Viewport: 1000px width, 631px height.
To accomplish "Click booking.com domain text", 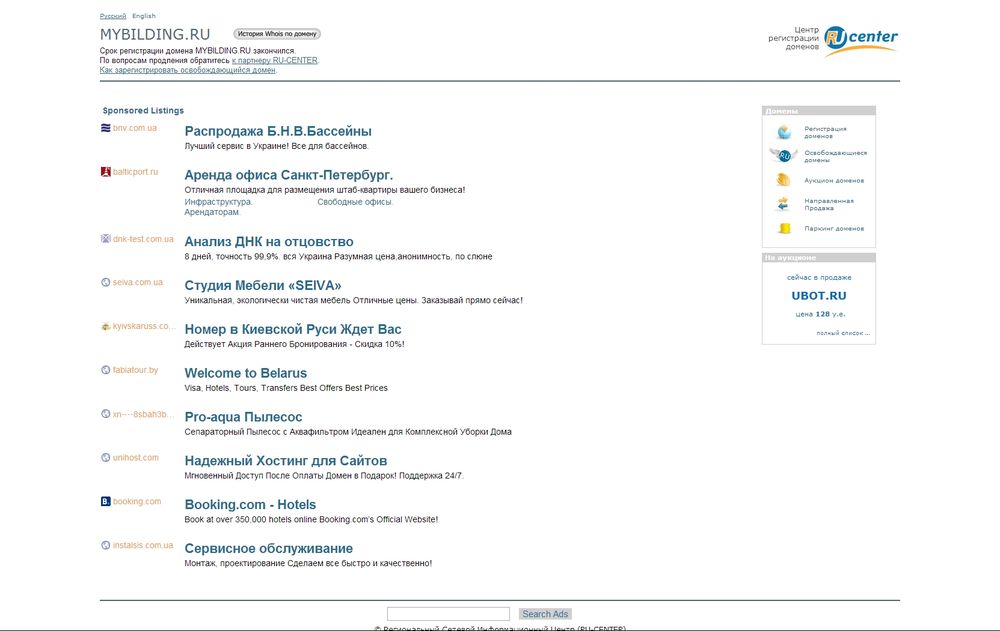I will 137,501.
